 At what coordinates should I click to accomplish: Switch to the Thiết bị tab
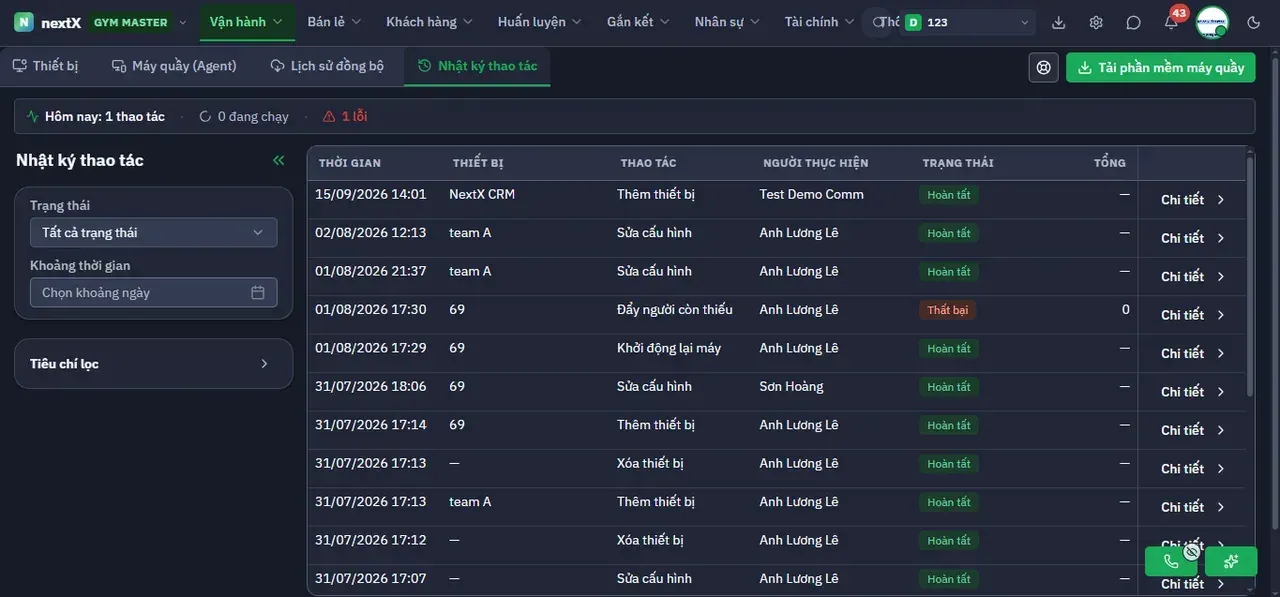[46, 66]
